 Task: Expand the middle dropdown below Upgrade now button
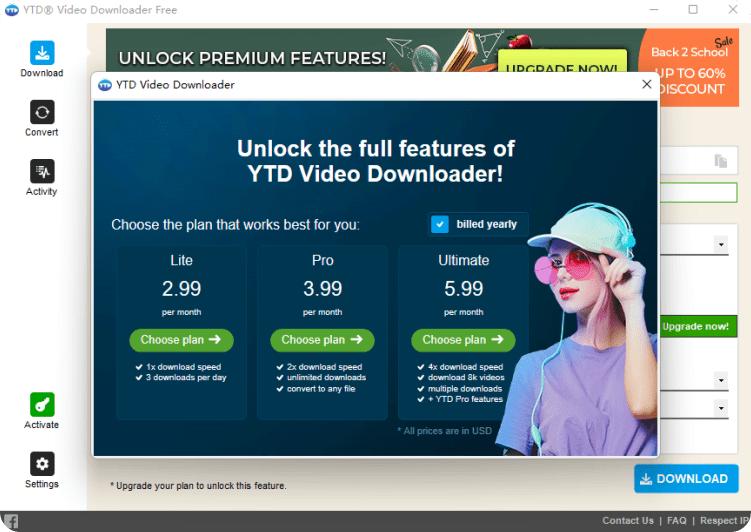(720, 380)
